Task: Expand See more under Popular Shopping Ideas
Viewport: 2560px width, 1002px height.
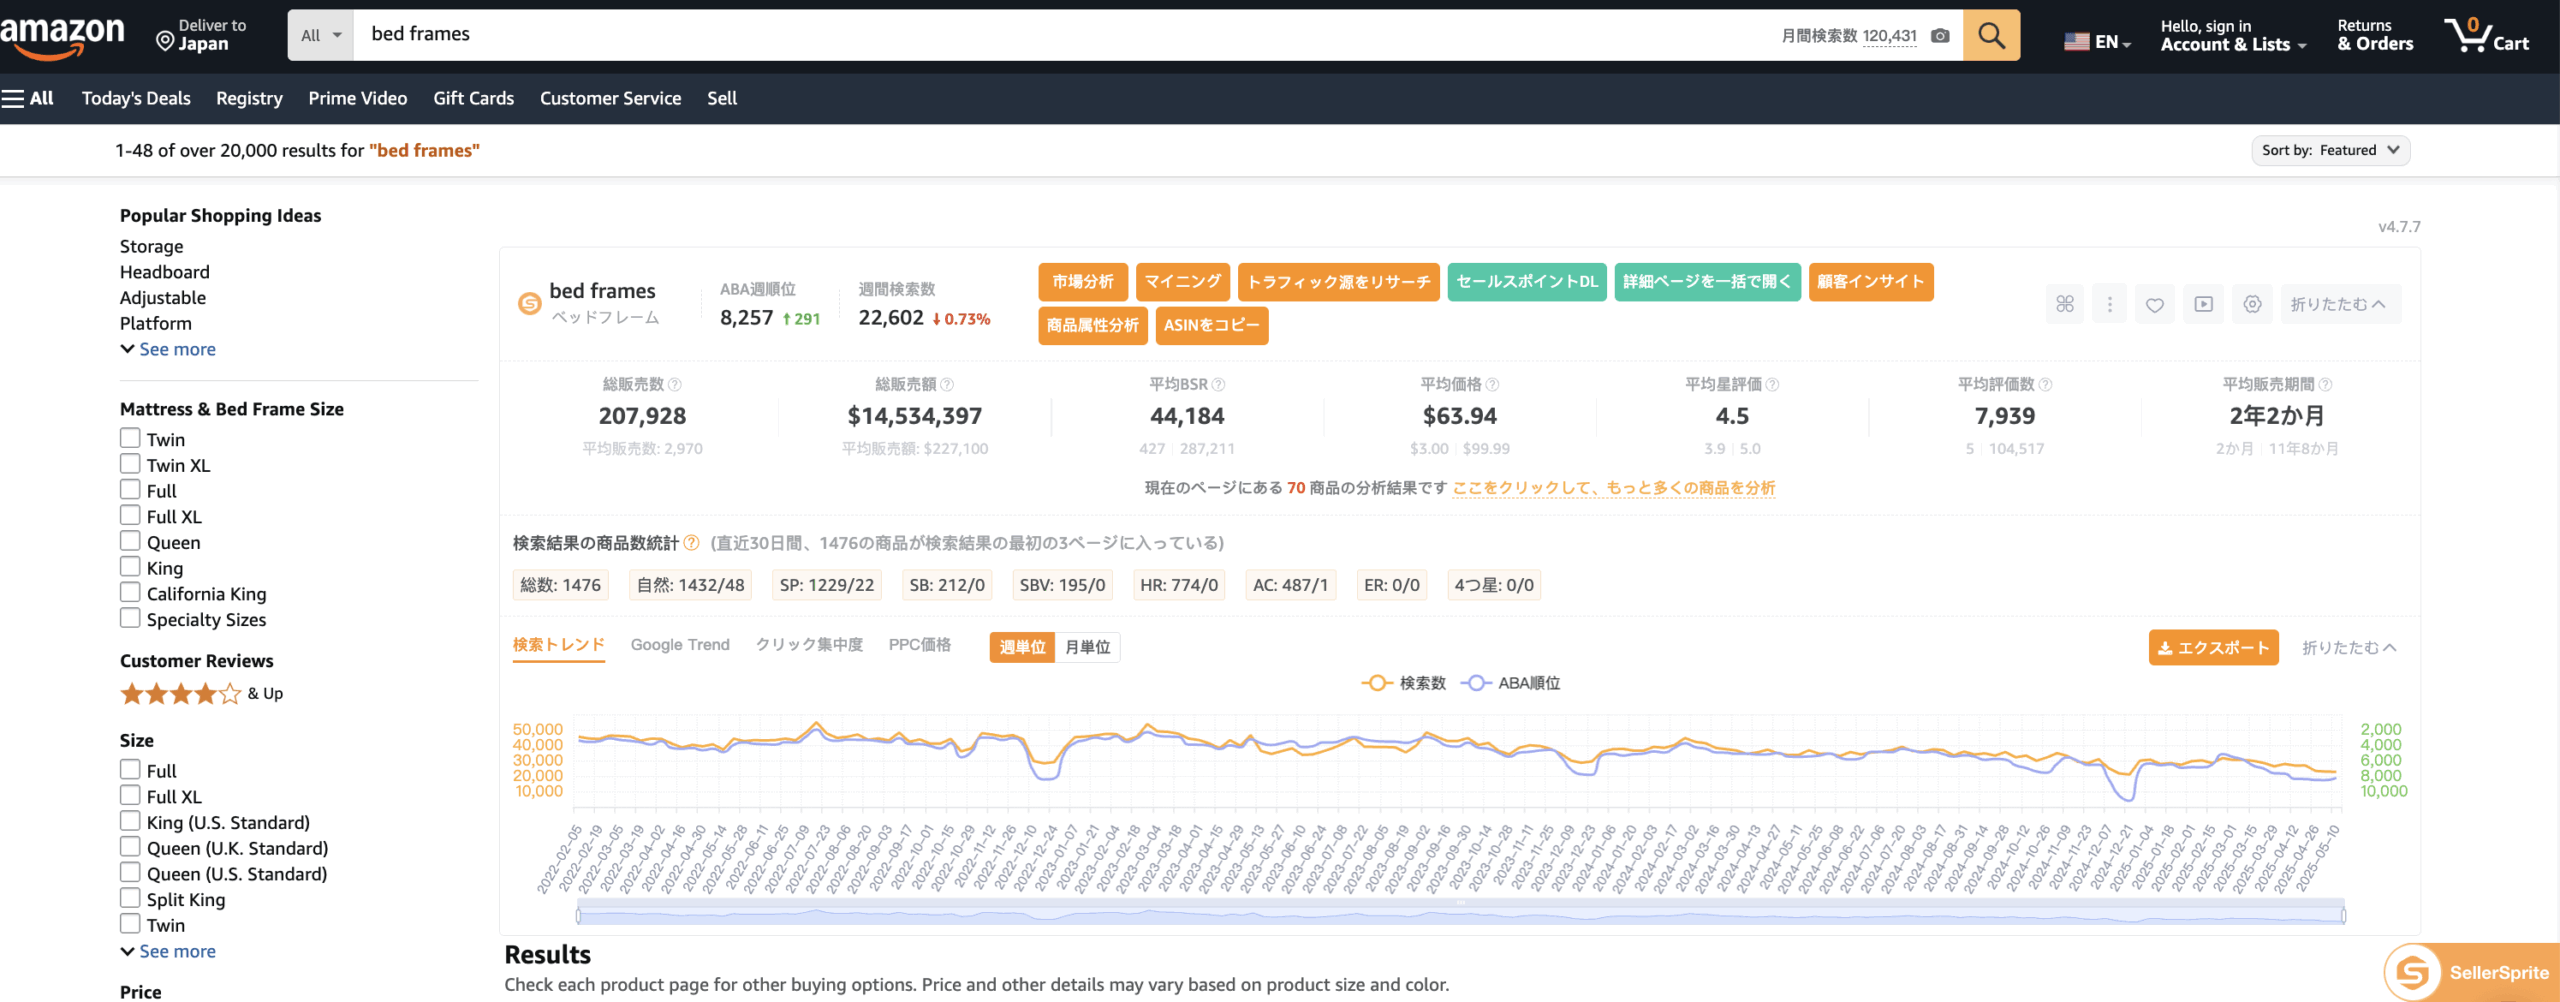Action: 168,349
